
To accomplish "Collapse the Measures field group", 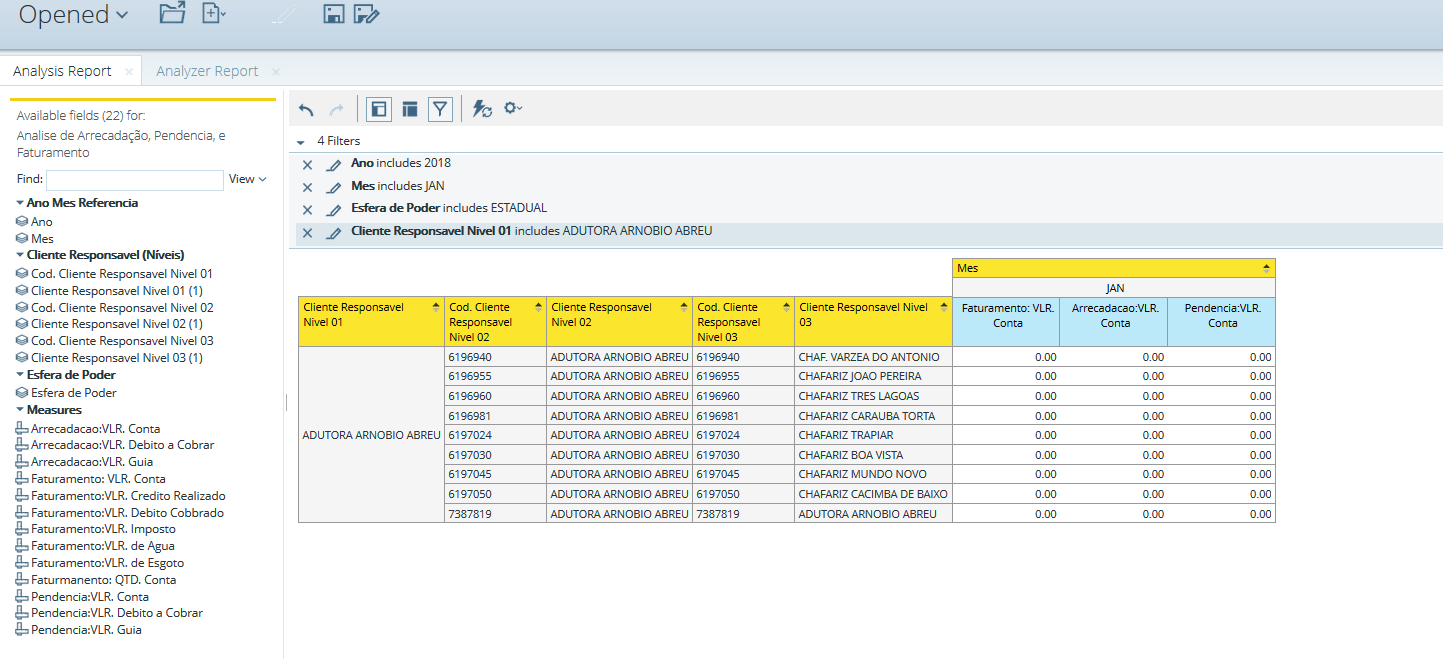I will pyautogui.click(x=20, y=410).
